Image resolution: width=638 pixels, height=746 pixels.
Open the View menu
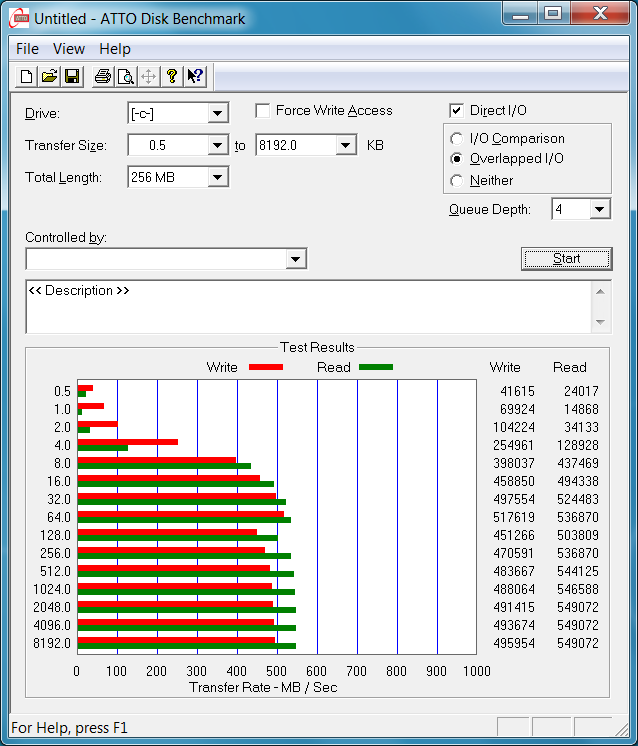click(69, 49)
